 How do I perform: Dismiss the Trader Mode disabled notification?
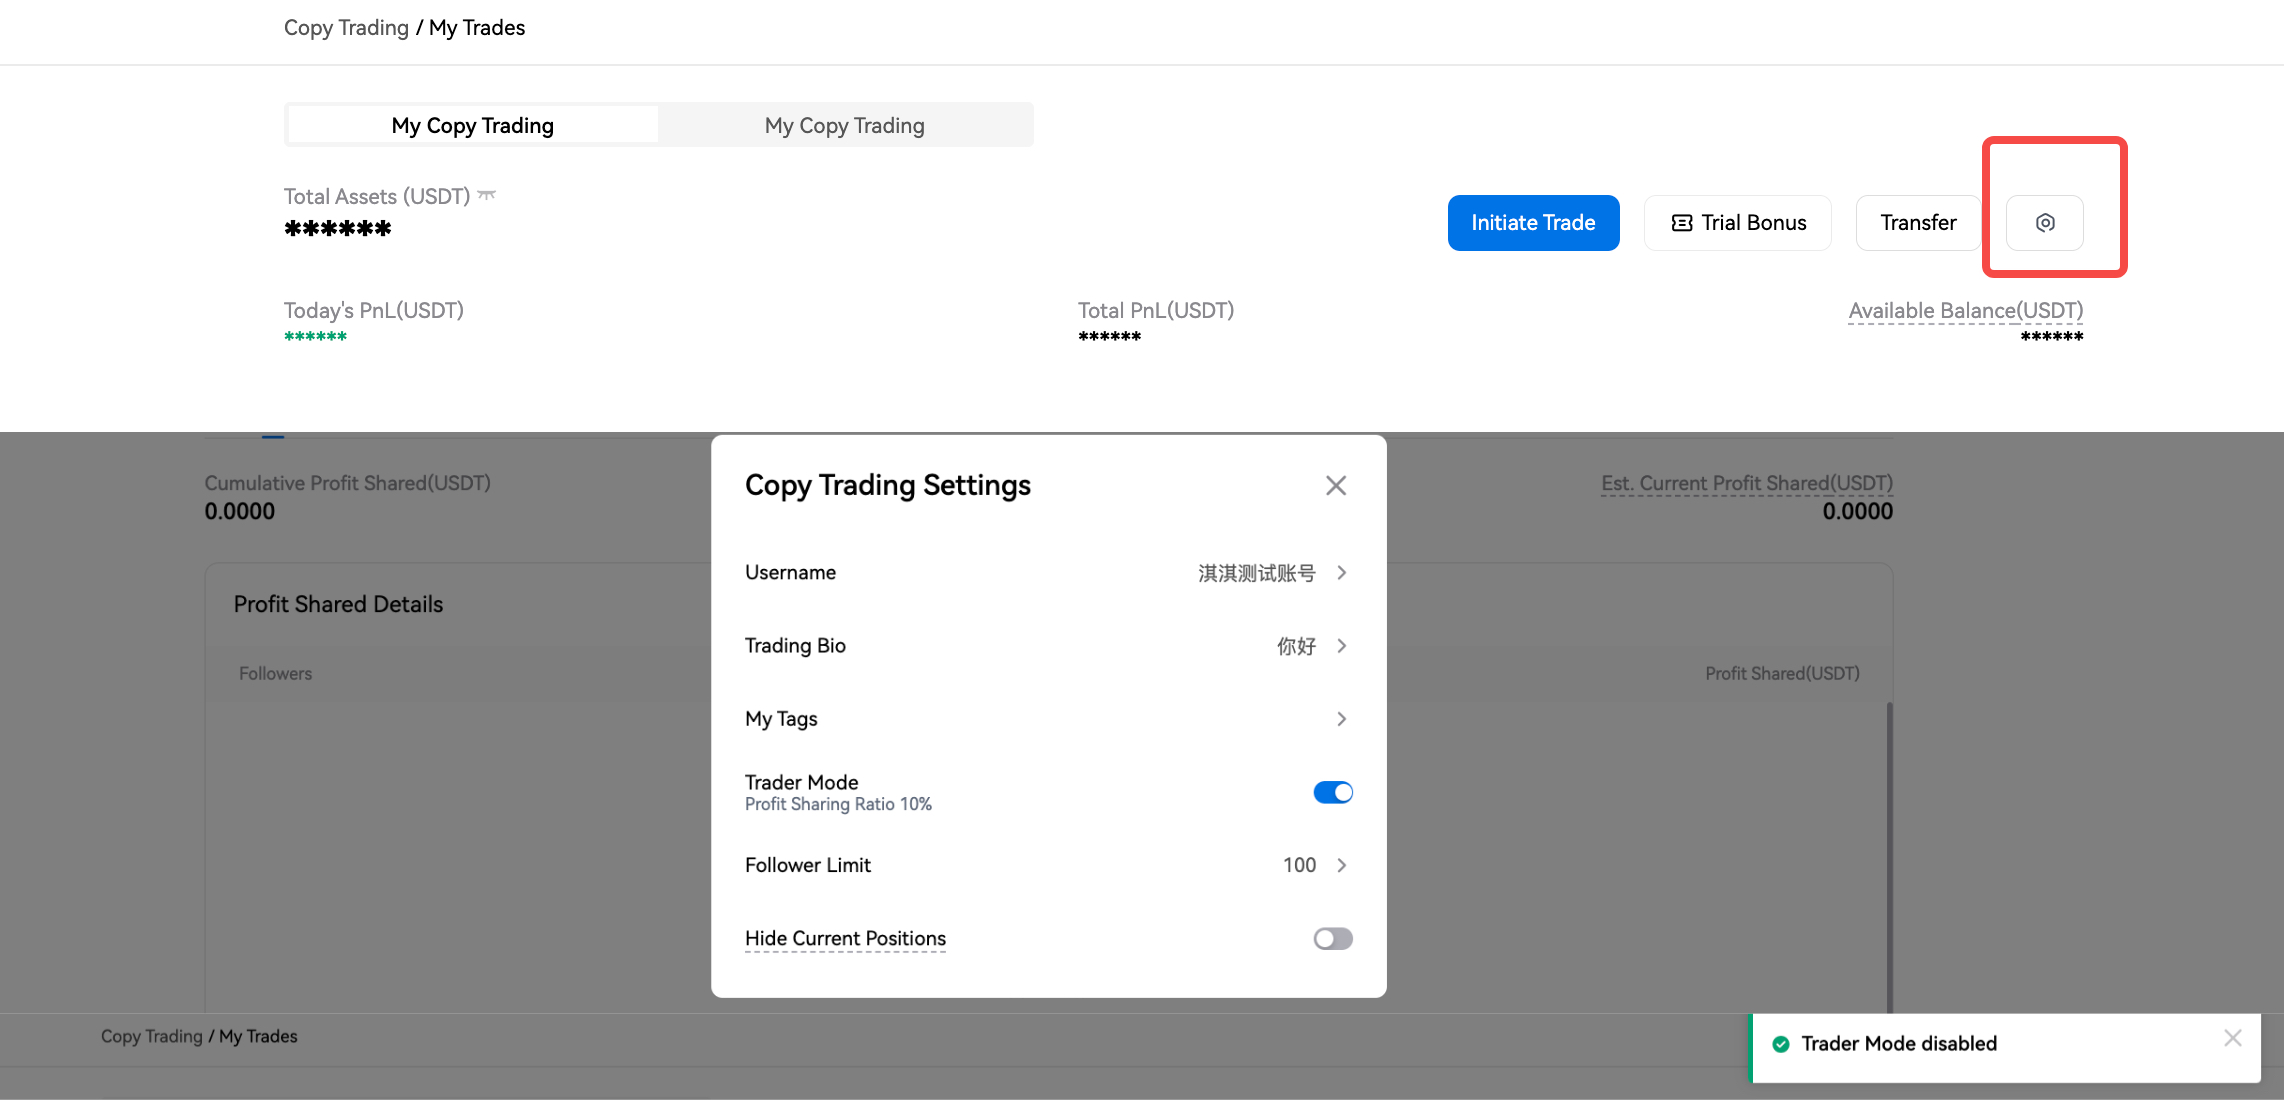click(x=2233, y=1038)
